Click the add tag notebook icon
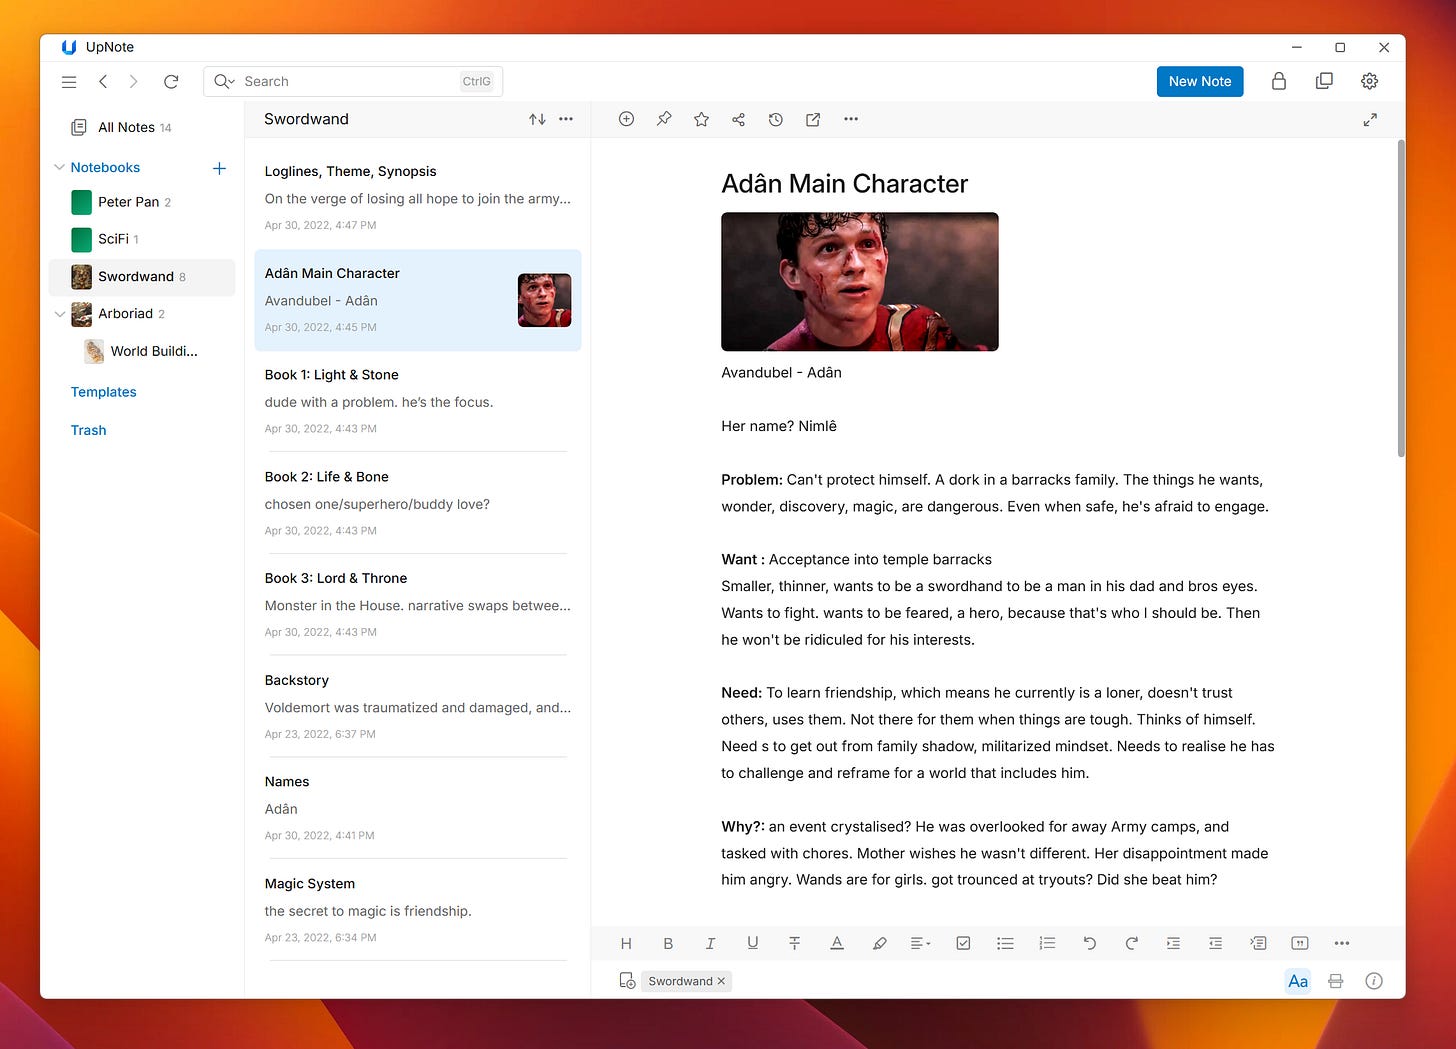This screenshot has height=1049, width=1456. point(627,981)
